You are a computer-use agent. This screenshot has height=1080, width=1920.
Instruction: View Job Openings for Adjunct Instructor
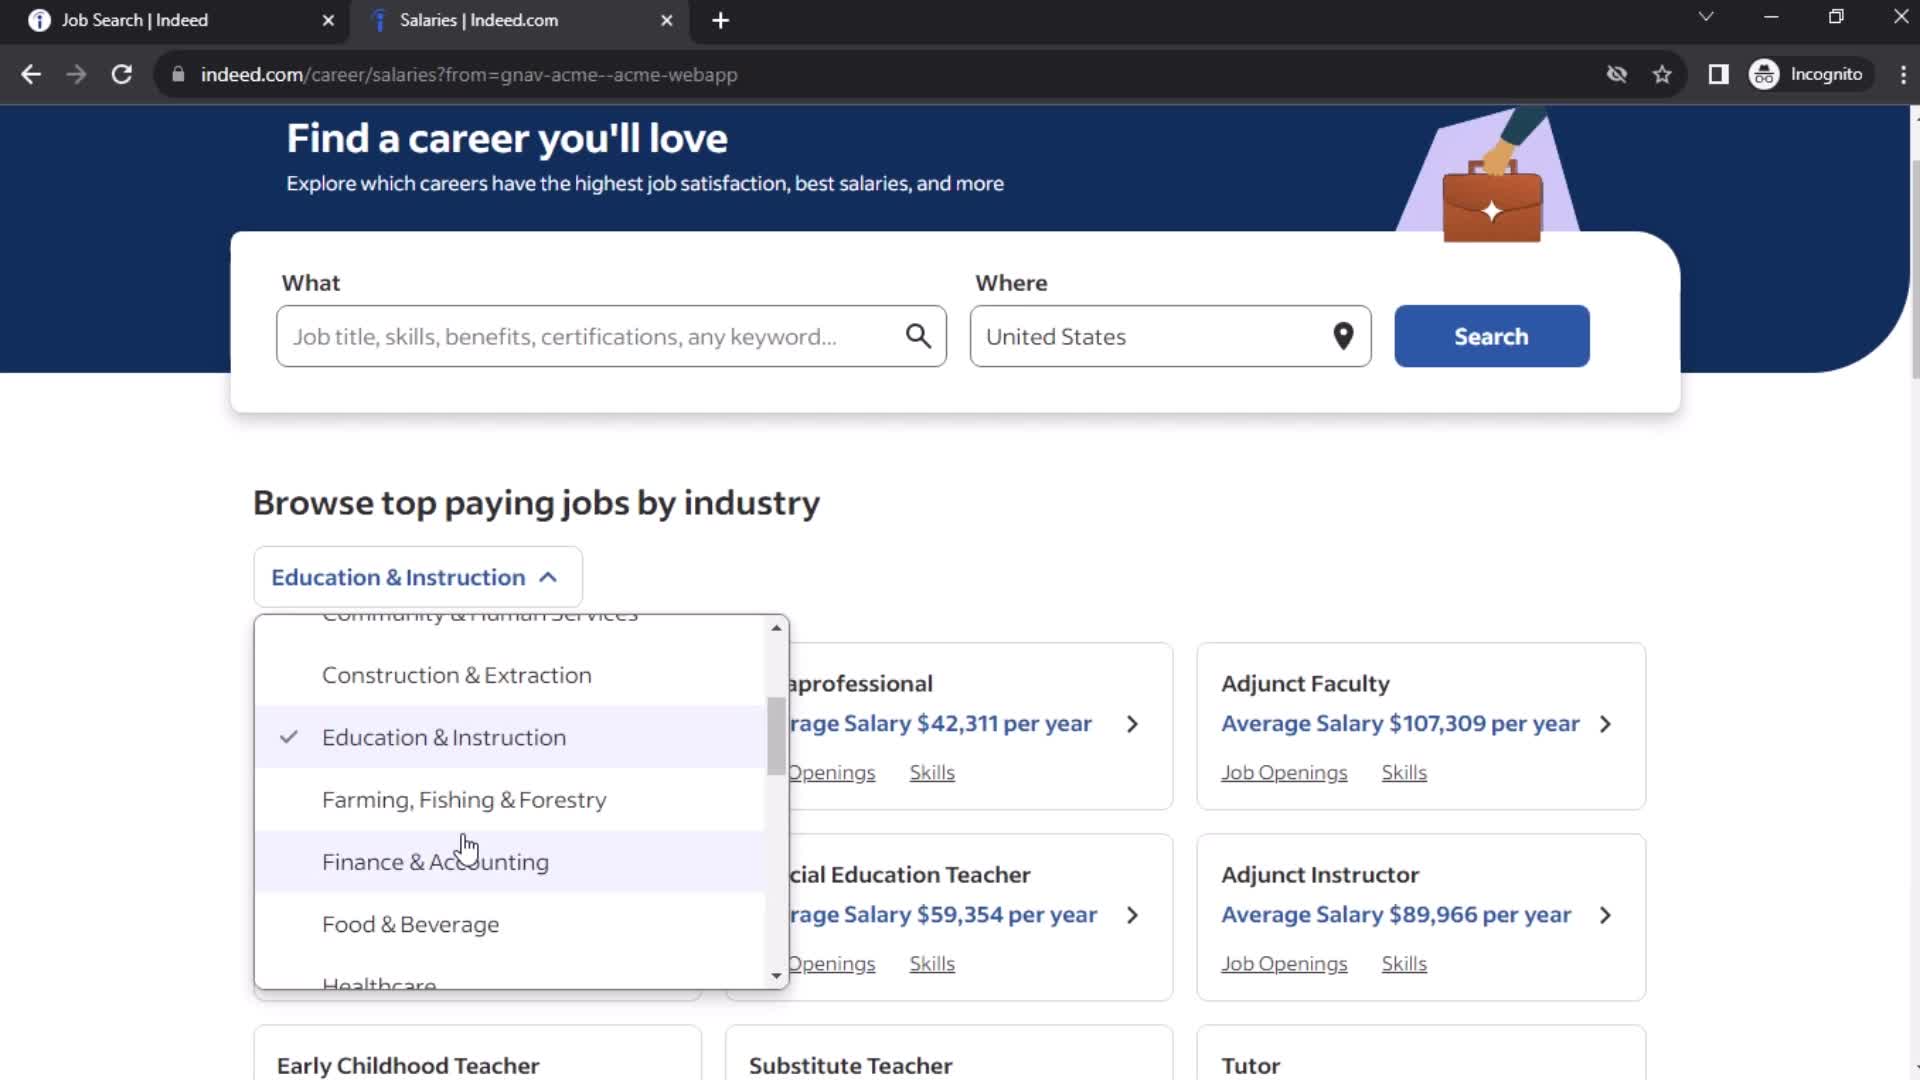click(1284, 964)
